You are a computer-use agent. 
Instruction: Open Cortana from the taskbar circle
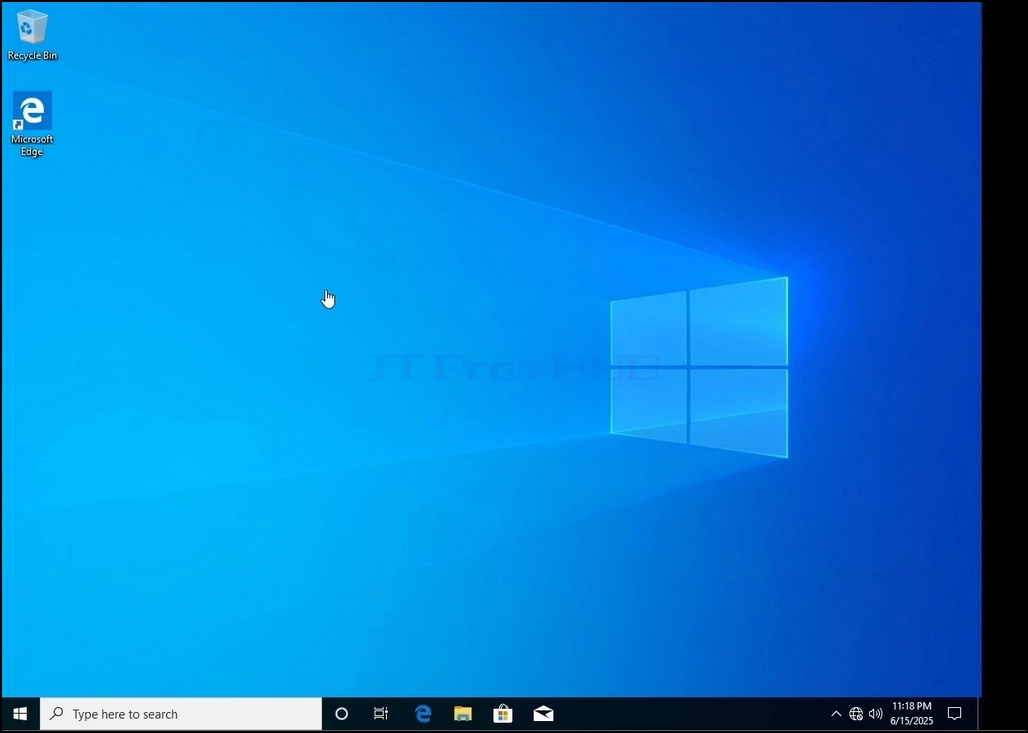342,714
